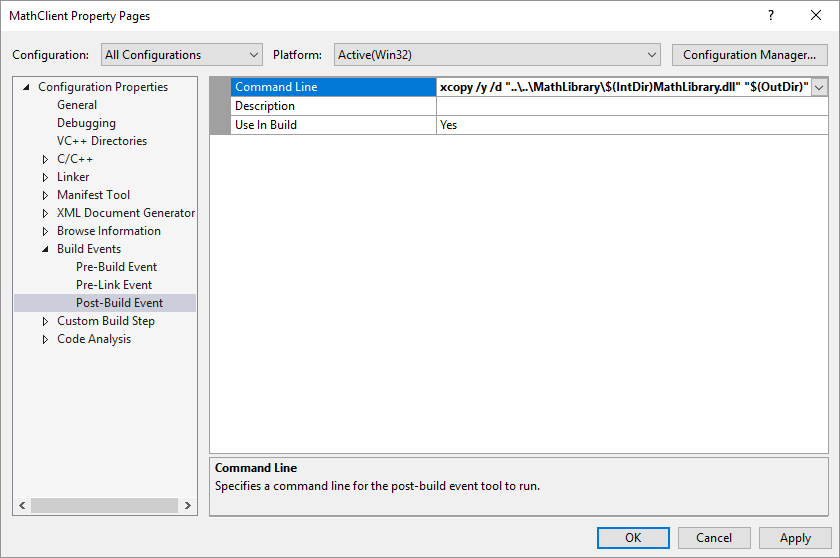Expand the Manifest Tool node arrow

[x=46, y=195]
